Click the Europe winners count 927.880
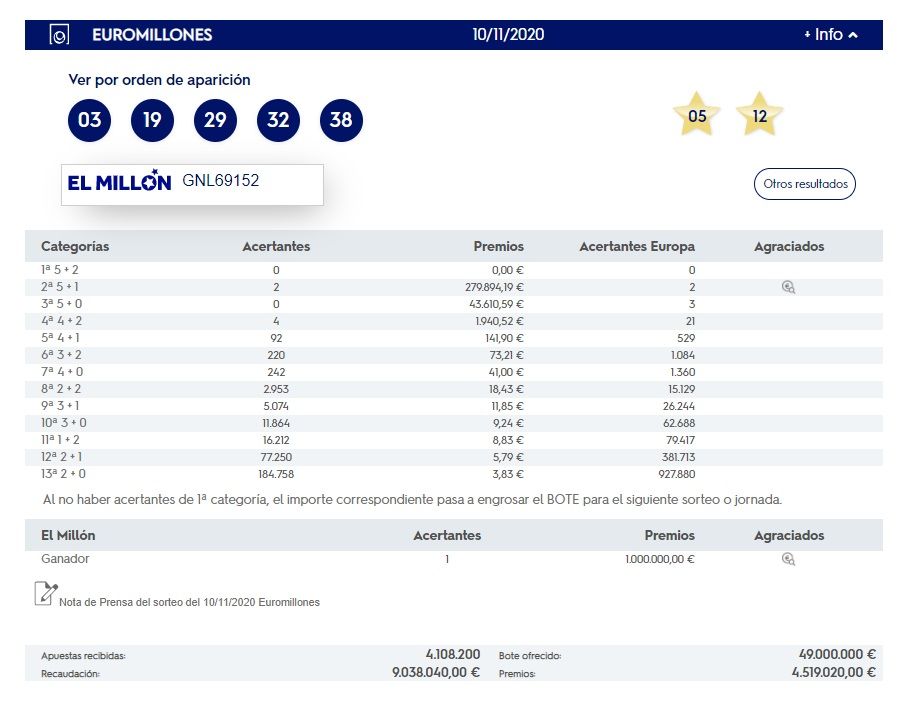 [677, 474]
